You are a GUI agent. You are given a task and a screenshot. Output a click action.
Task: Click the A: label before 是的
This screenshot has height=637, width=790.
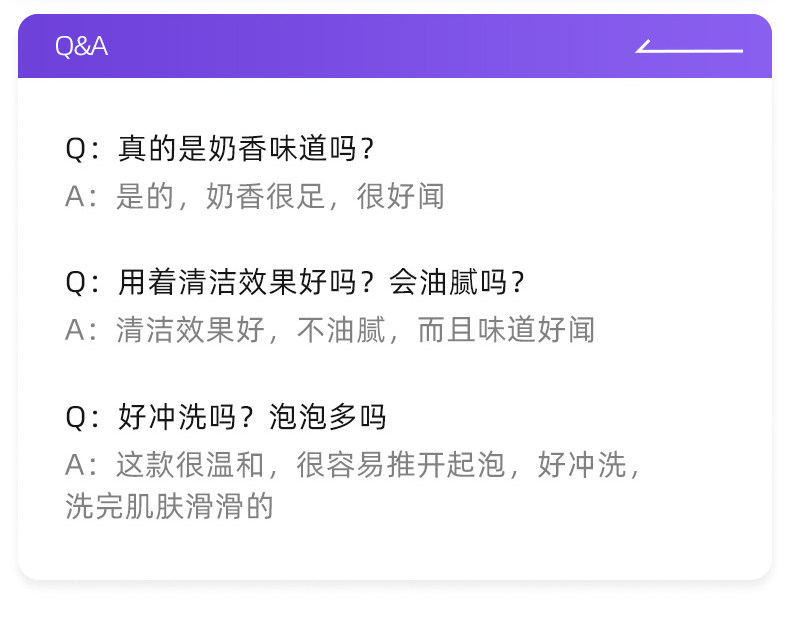(82, 196)
